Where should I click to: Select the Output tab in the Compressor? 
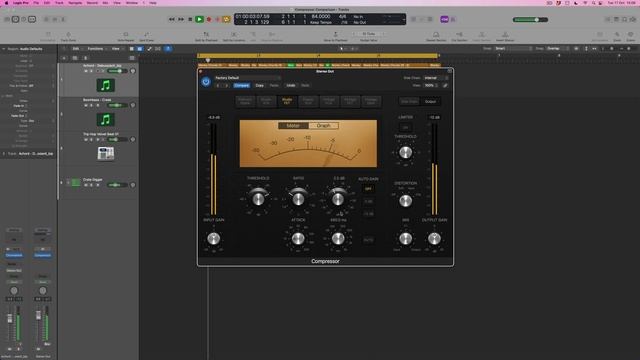431,101
